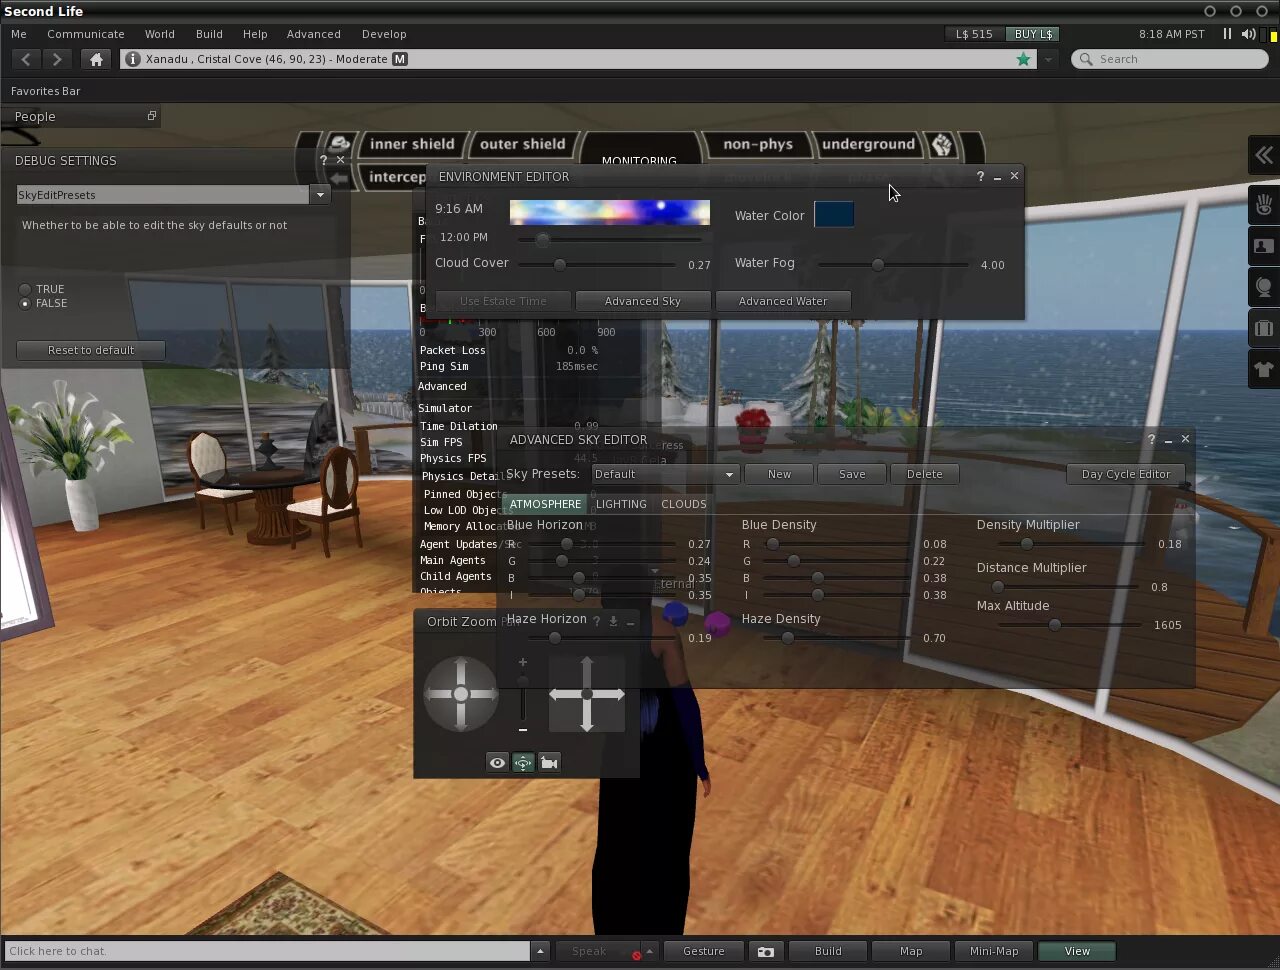
Task: Click the New sky preset button
Action: coord(779,474)
